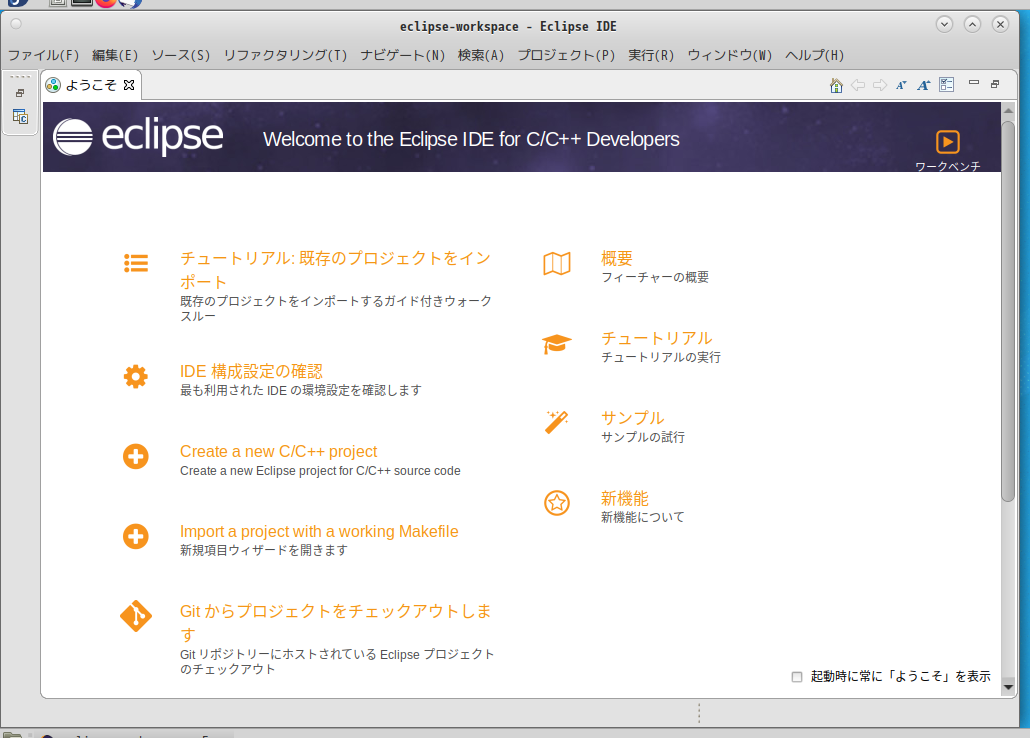
Task: Open IDE 構成設定の確認 link
Action: pyautogui.click(x=252, y=371)
